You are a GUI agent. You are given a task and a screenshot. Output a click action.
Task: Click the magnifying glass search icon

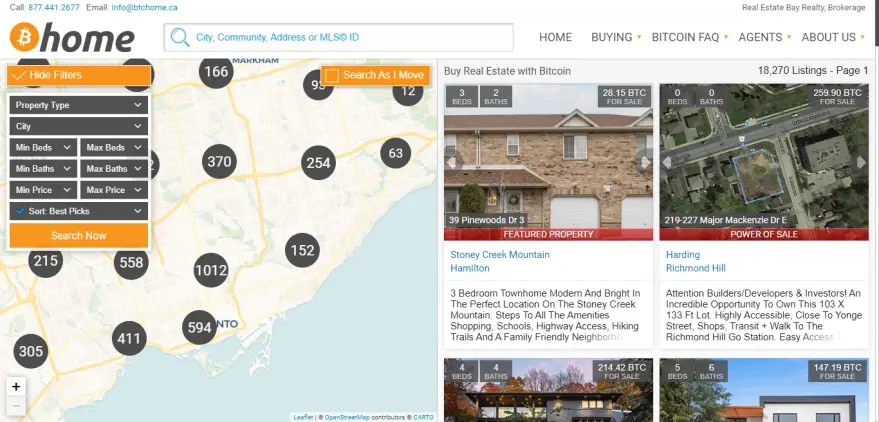[180, 38]
